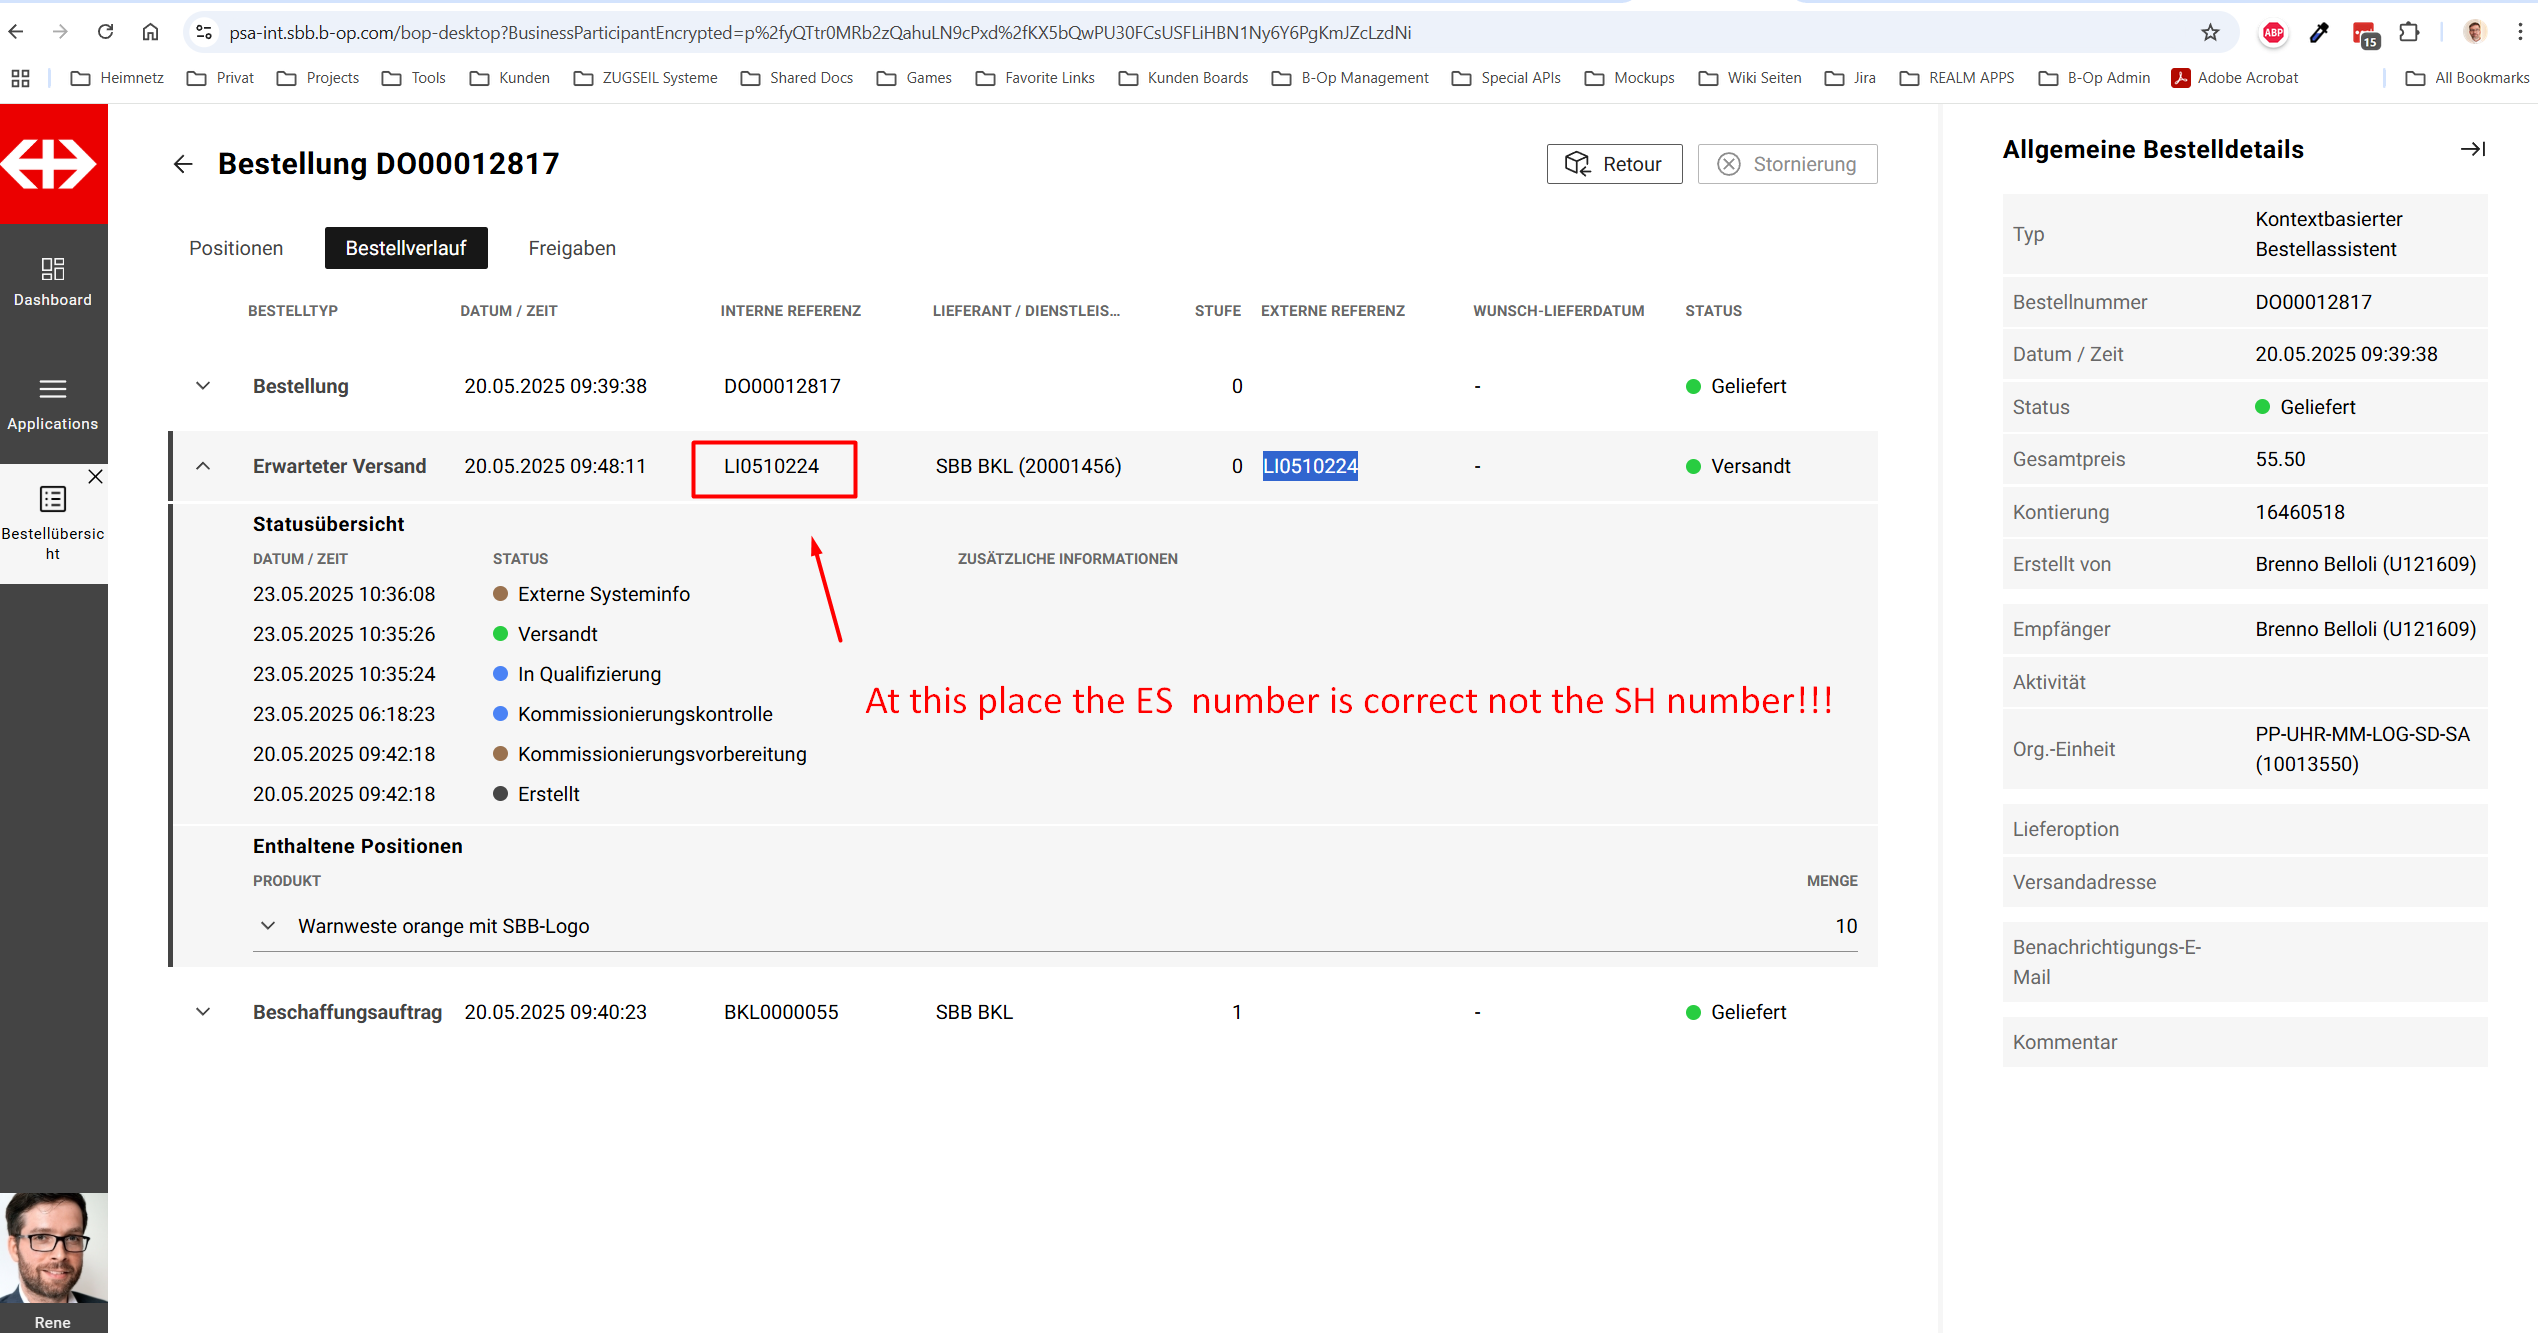Click the Rene user profile photo
Screen dimensions: 2538x1333
[53, 1249]
